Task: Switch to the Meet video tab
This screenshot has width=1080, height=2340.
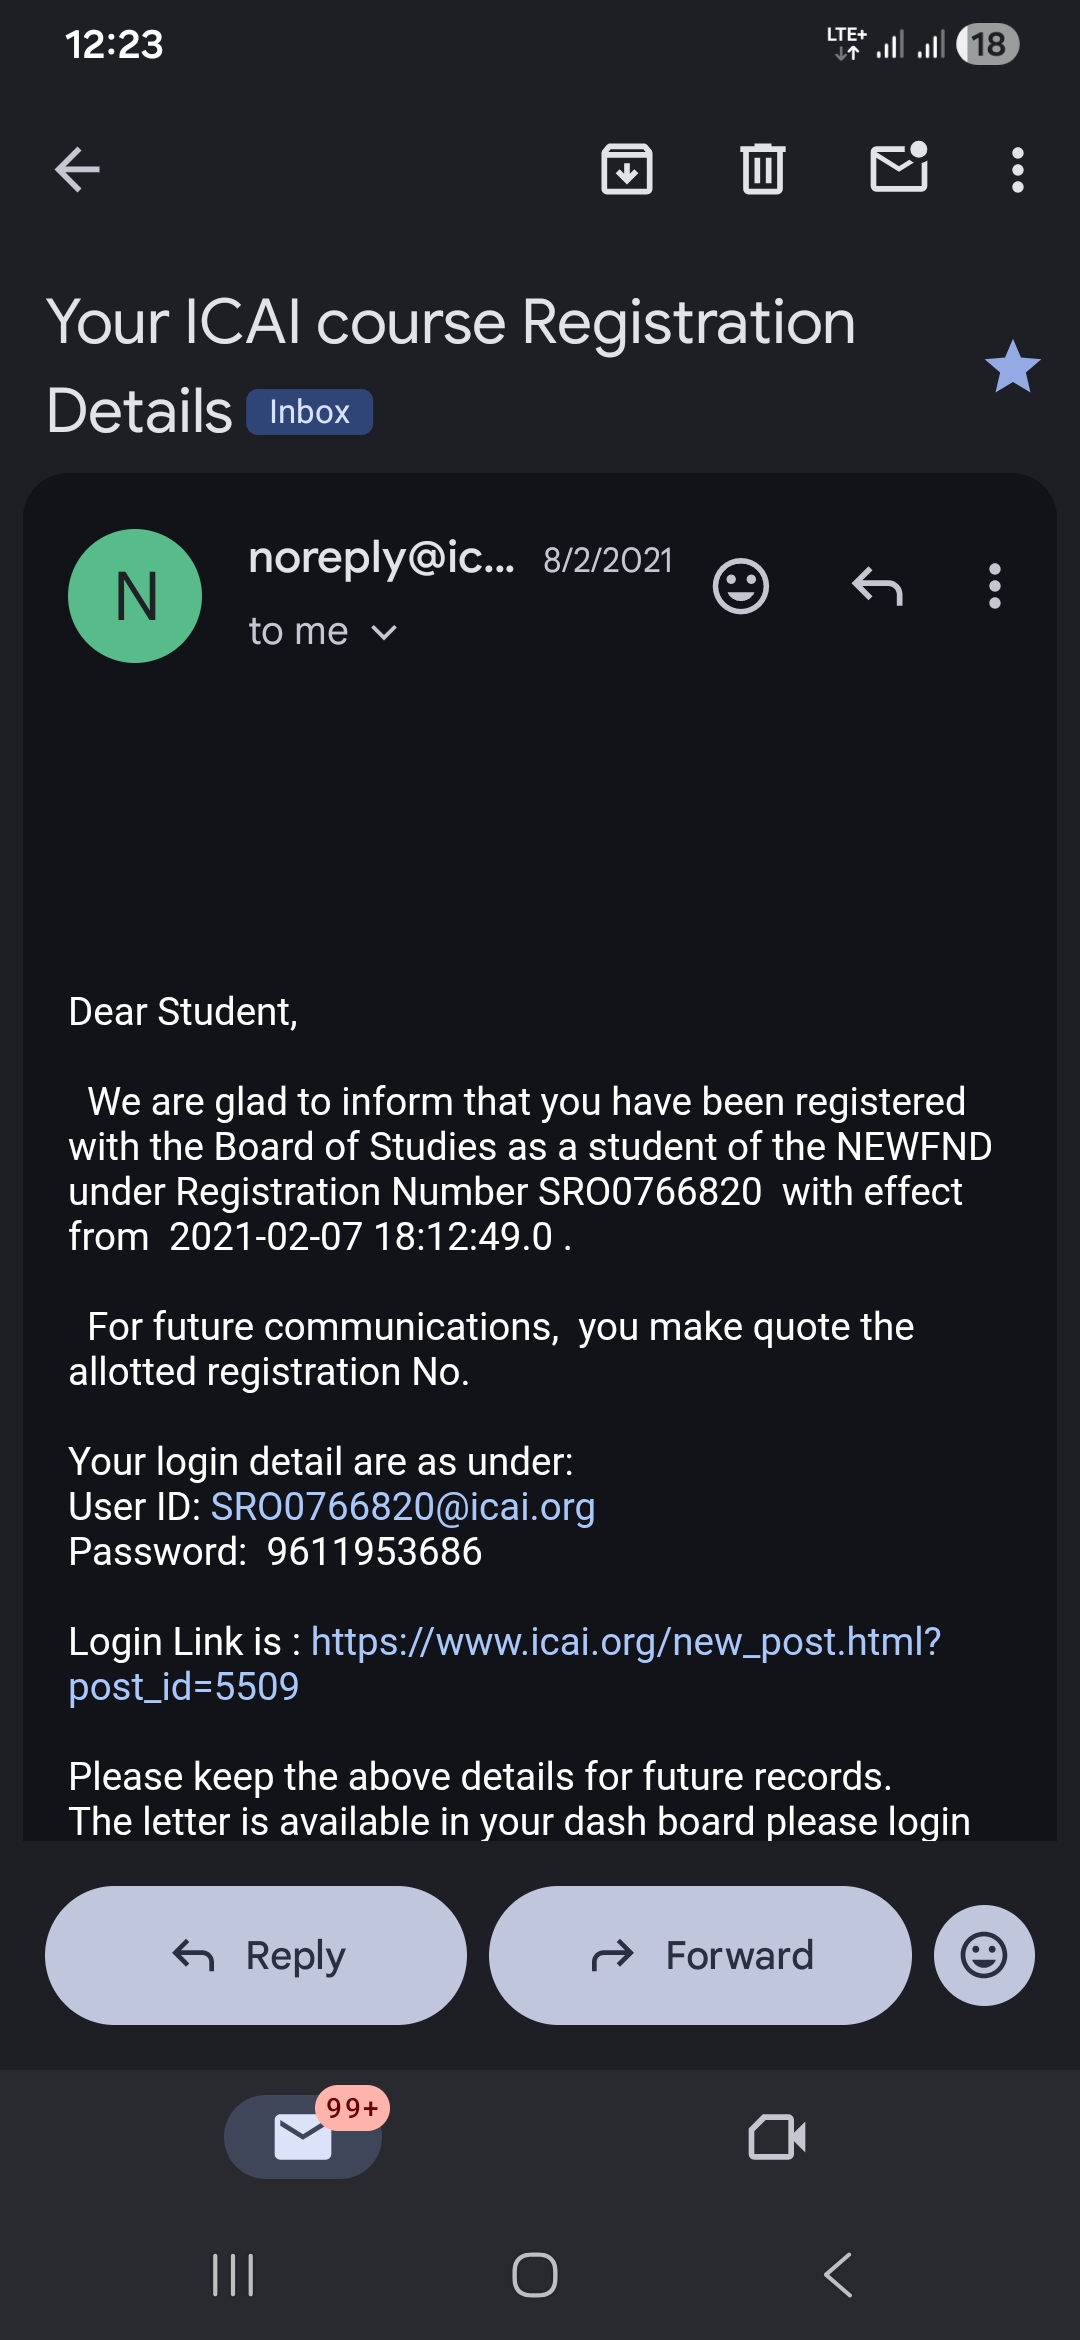Action: pyautogui.click(x=777, y=2137)
